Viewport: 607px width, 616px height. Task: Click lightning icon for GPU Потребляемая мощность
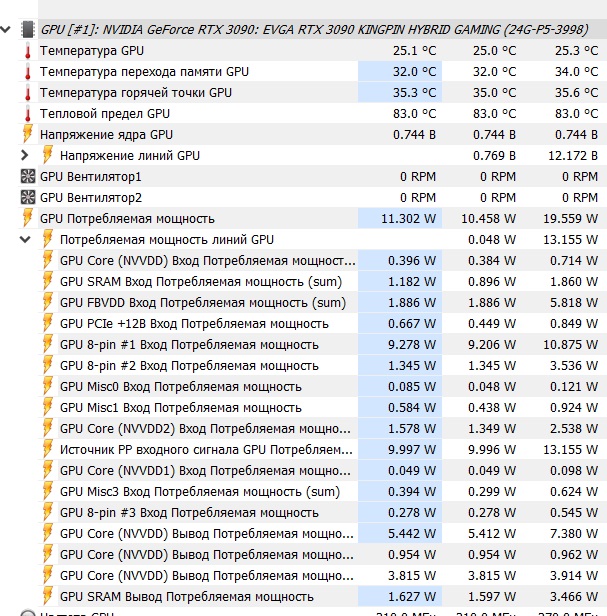[x=28, y=218]
